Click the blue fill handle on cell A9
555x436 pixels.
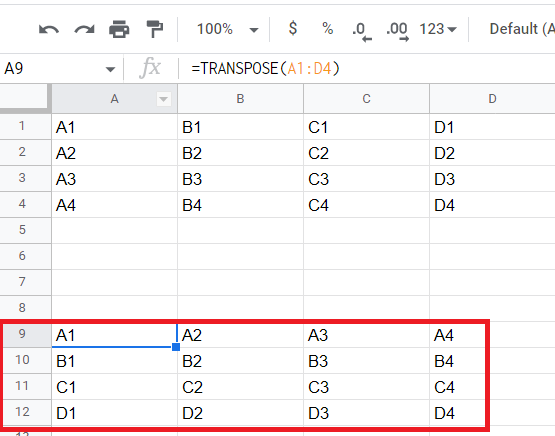click(x=176, y=347)
